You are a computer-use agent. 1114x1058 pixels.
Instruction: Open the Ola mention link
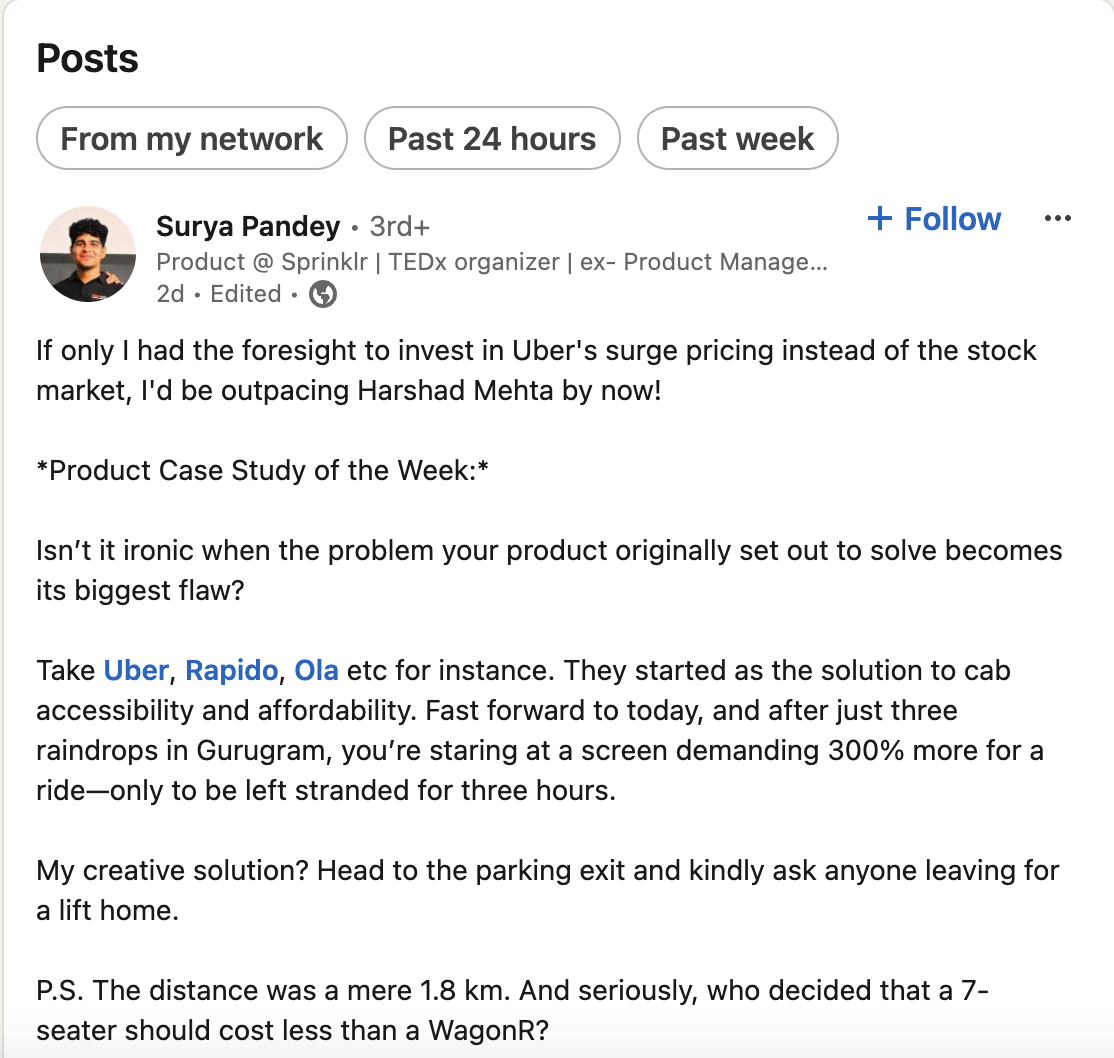point(316,671)
